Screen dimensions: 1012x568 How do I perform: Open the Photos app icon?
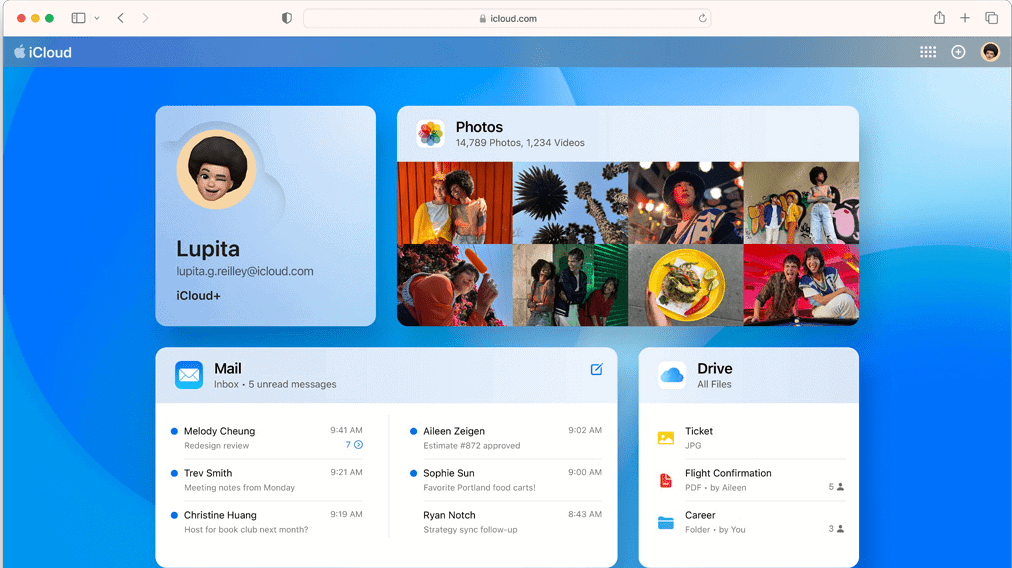pyautogui.click(x=430, y=134)
